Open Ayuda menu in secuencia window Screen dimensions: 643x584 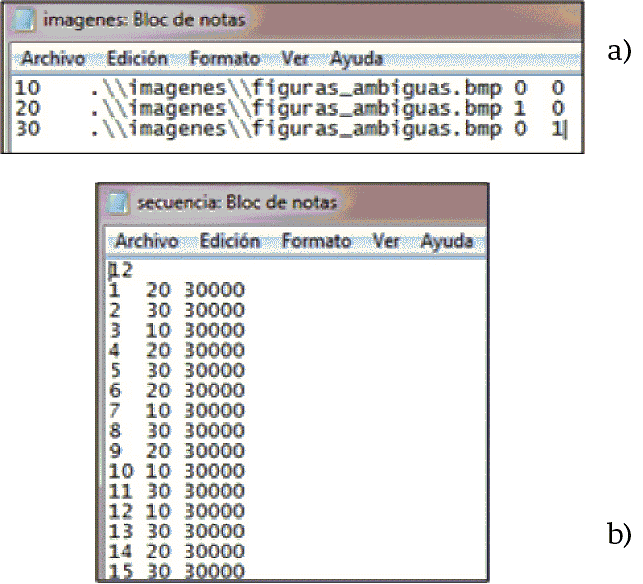448,242
